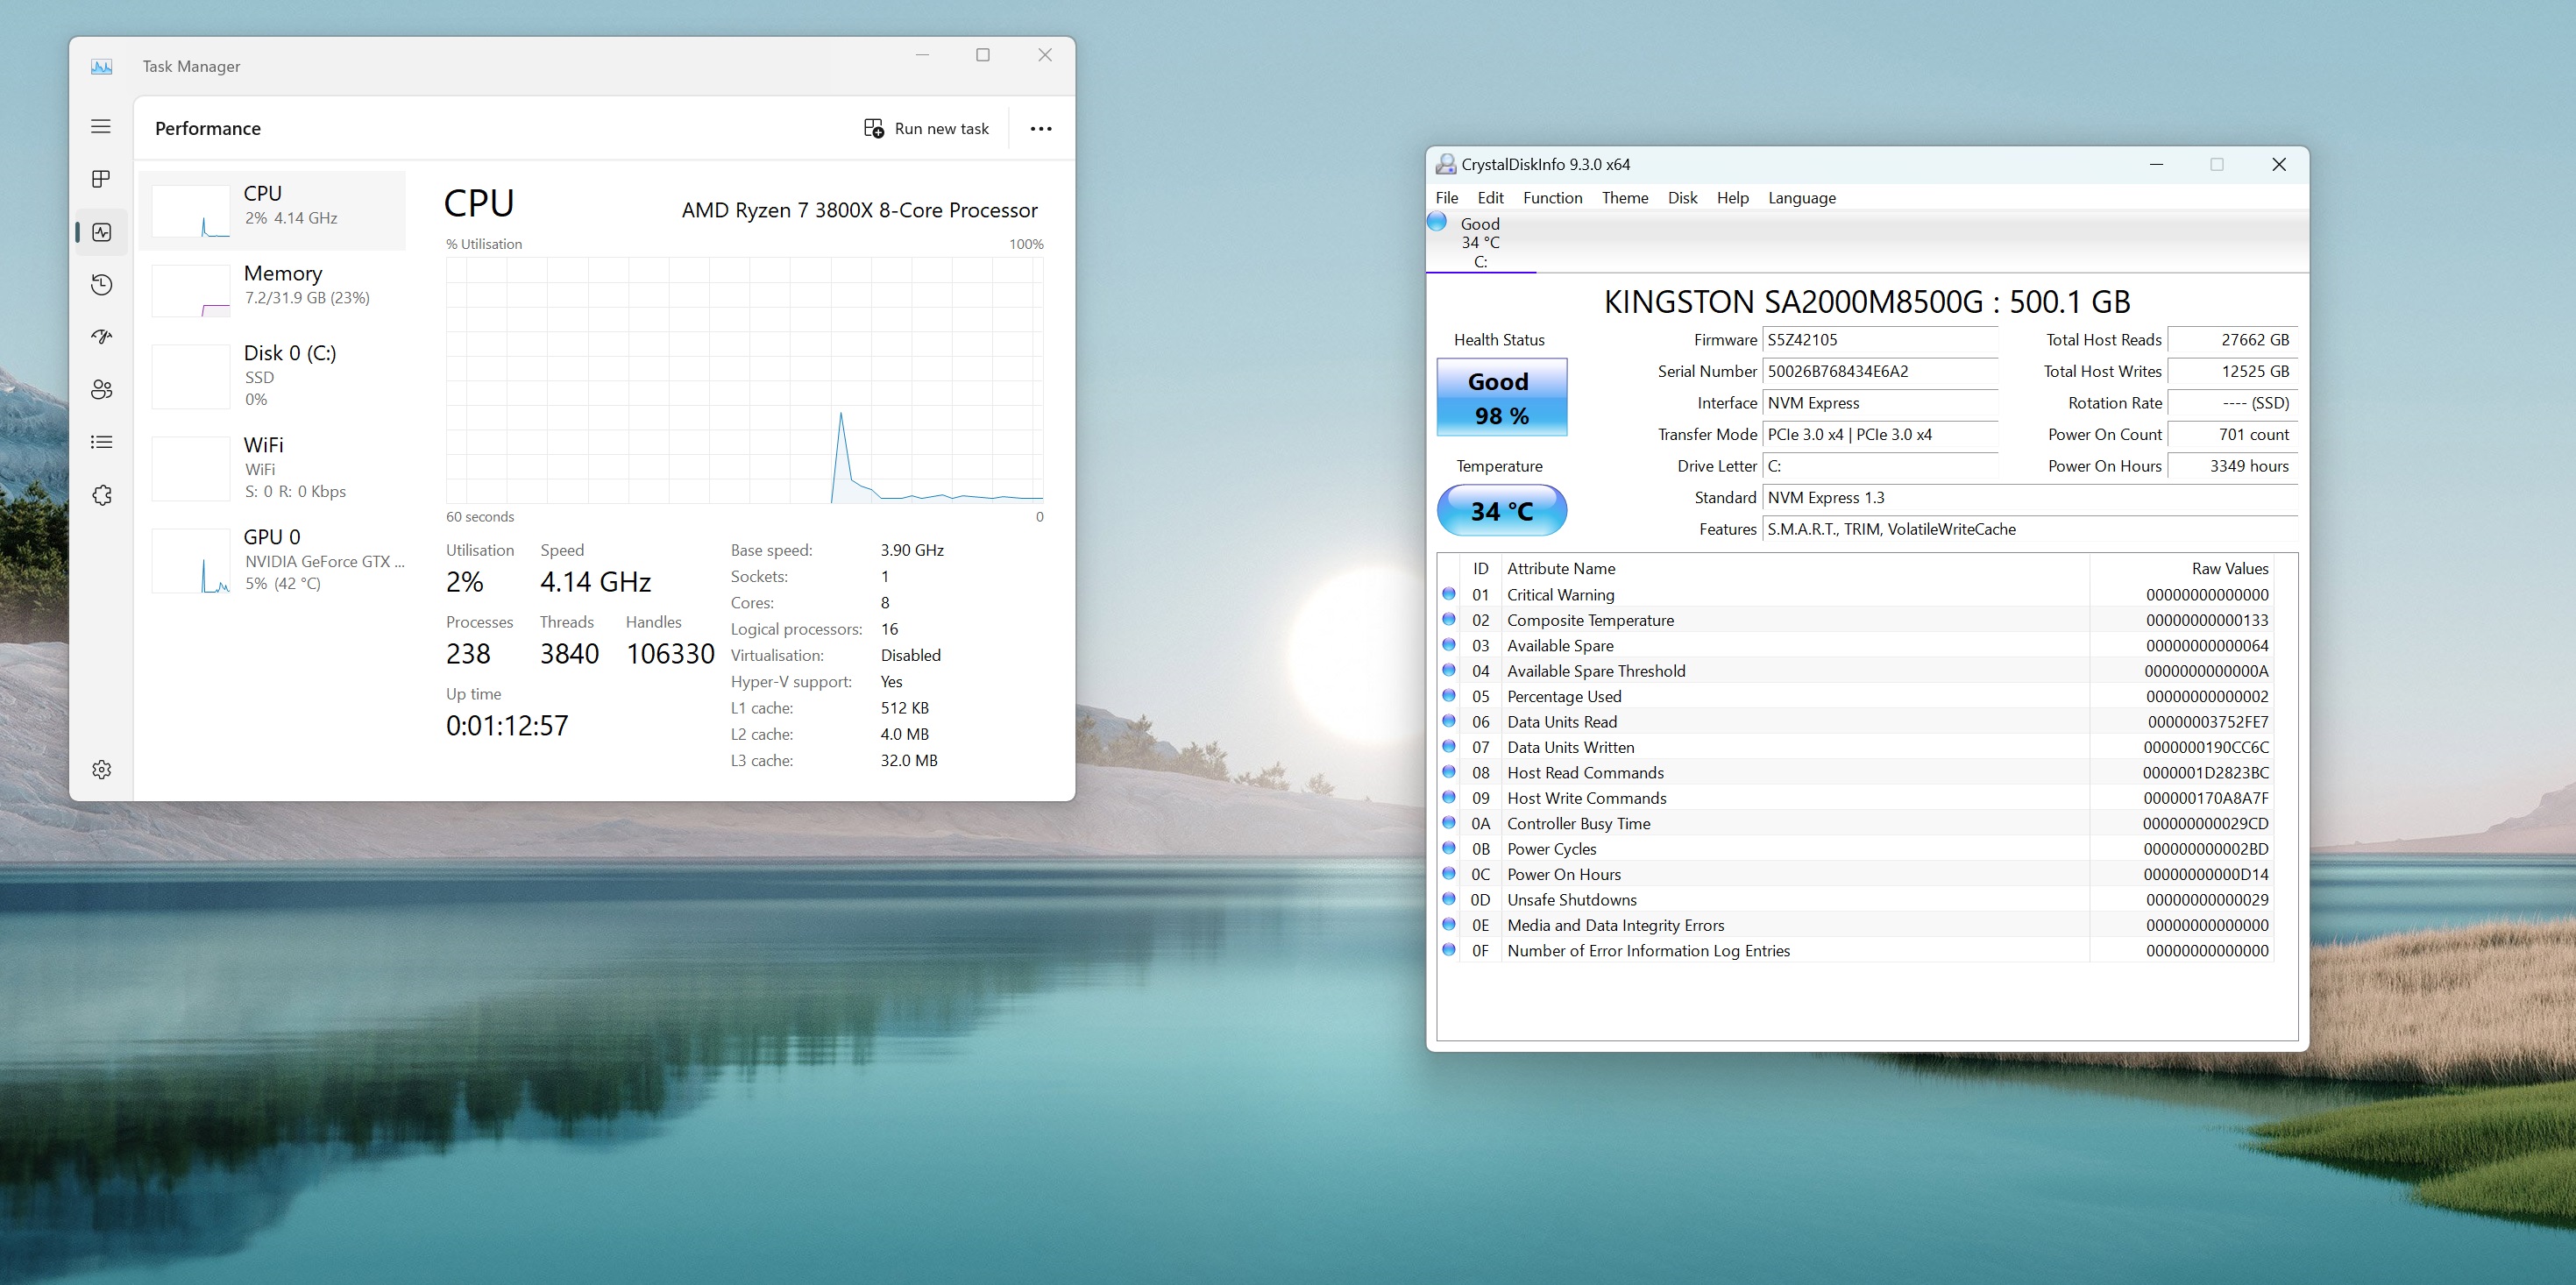2576x1285 pixels.
Task: Open App history page icon
Action: 101,285
